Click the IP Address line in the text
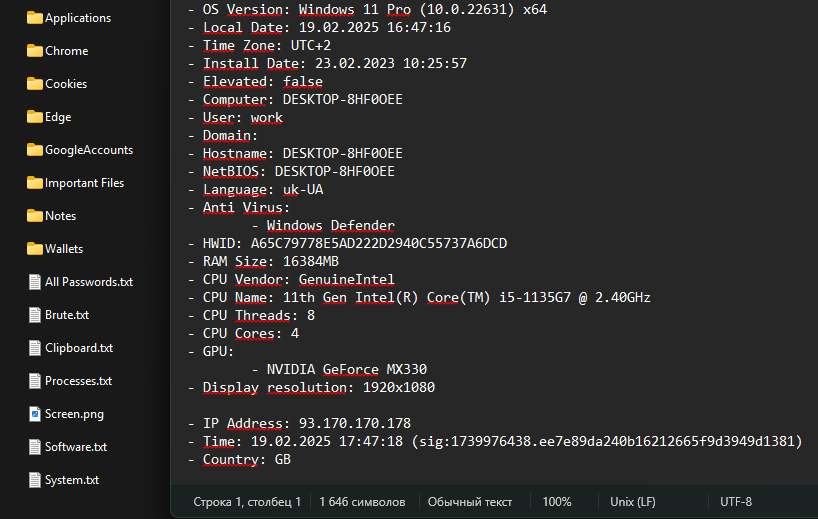 pos(306,423)
